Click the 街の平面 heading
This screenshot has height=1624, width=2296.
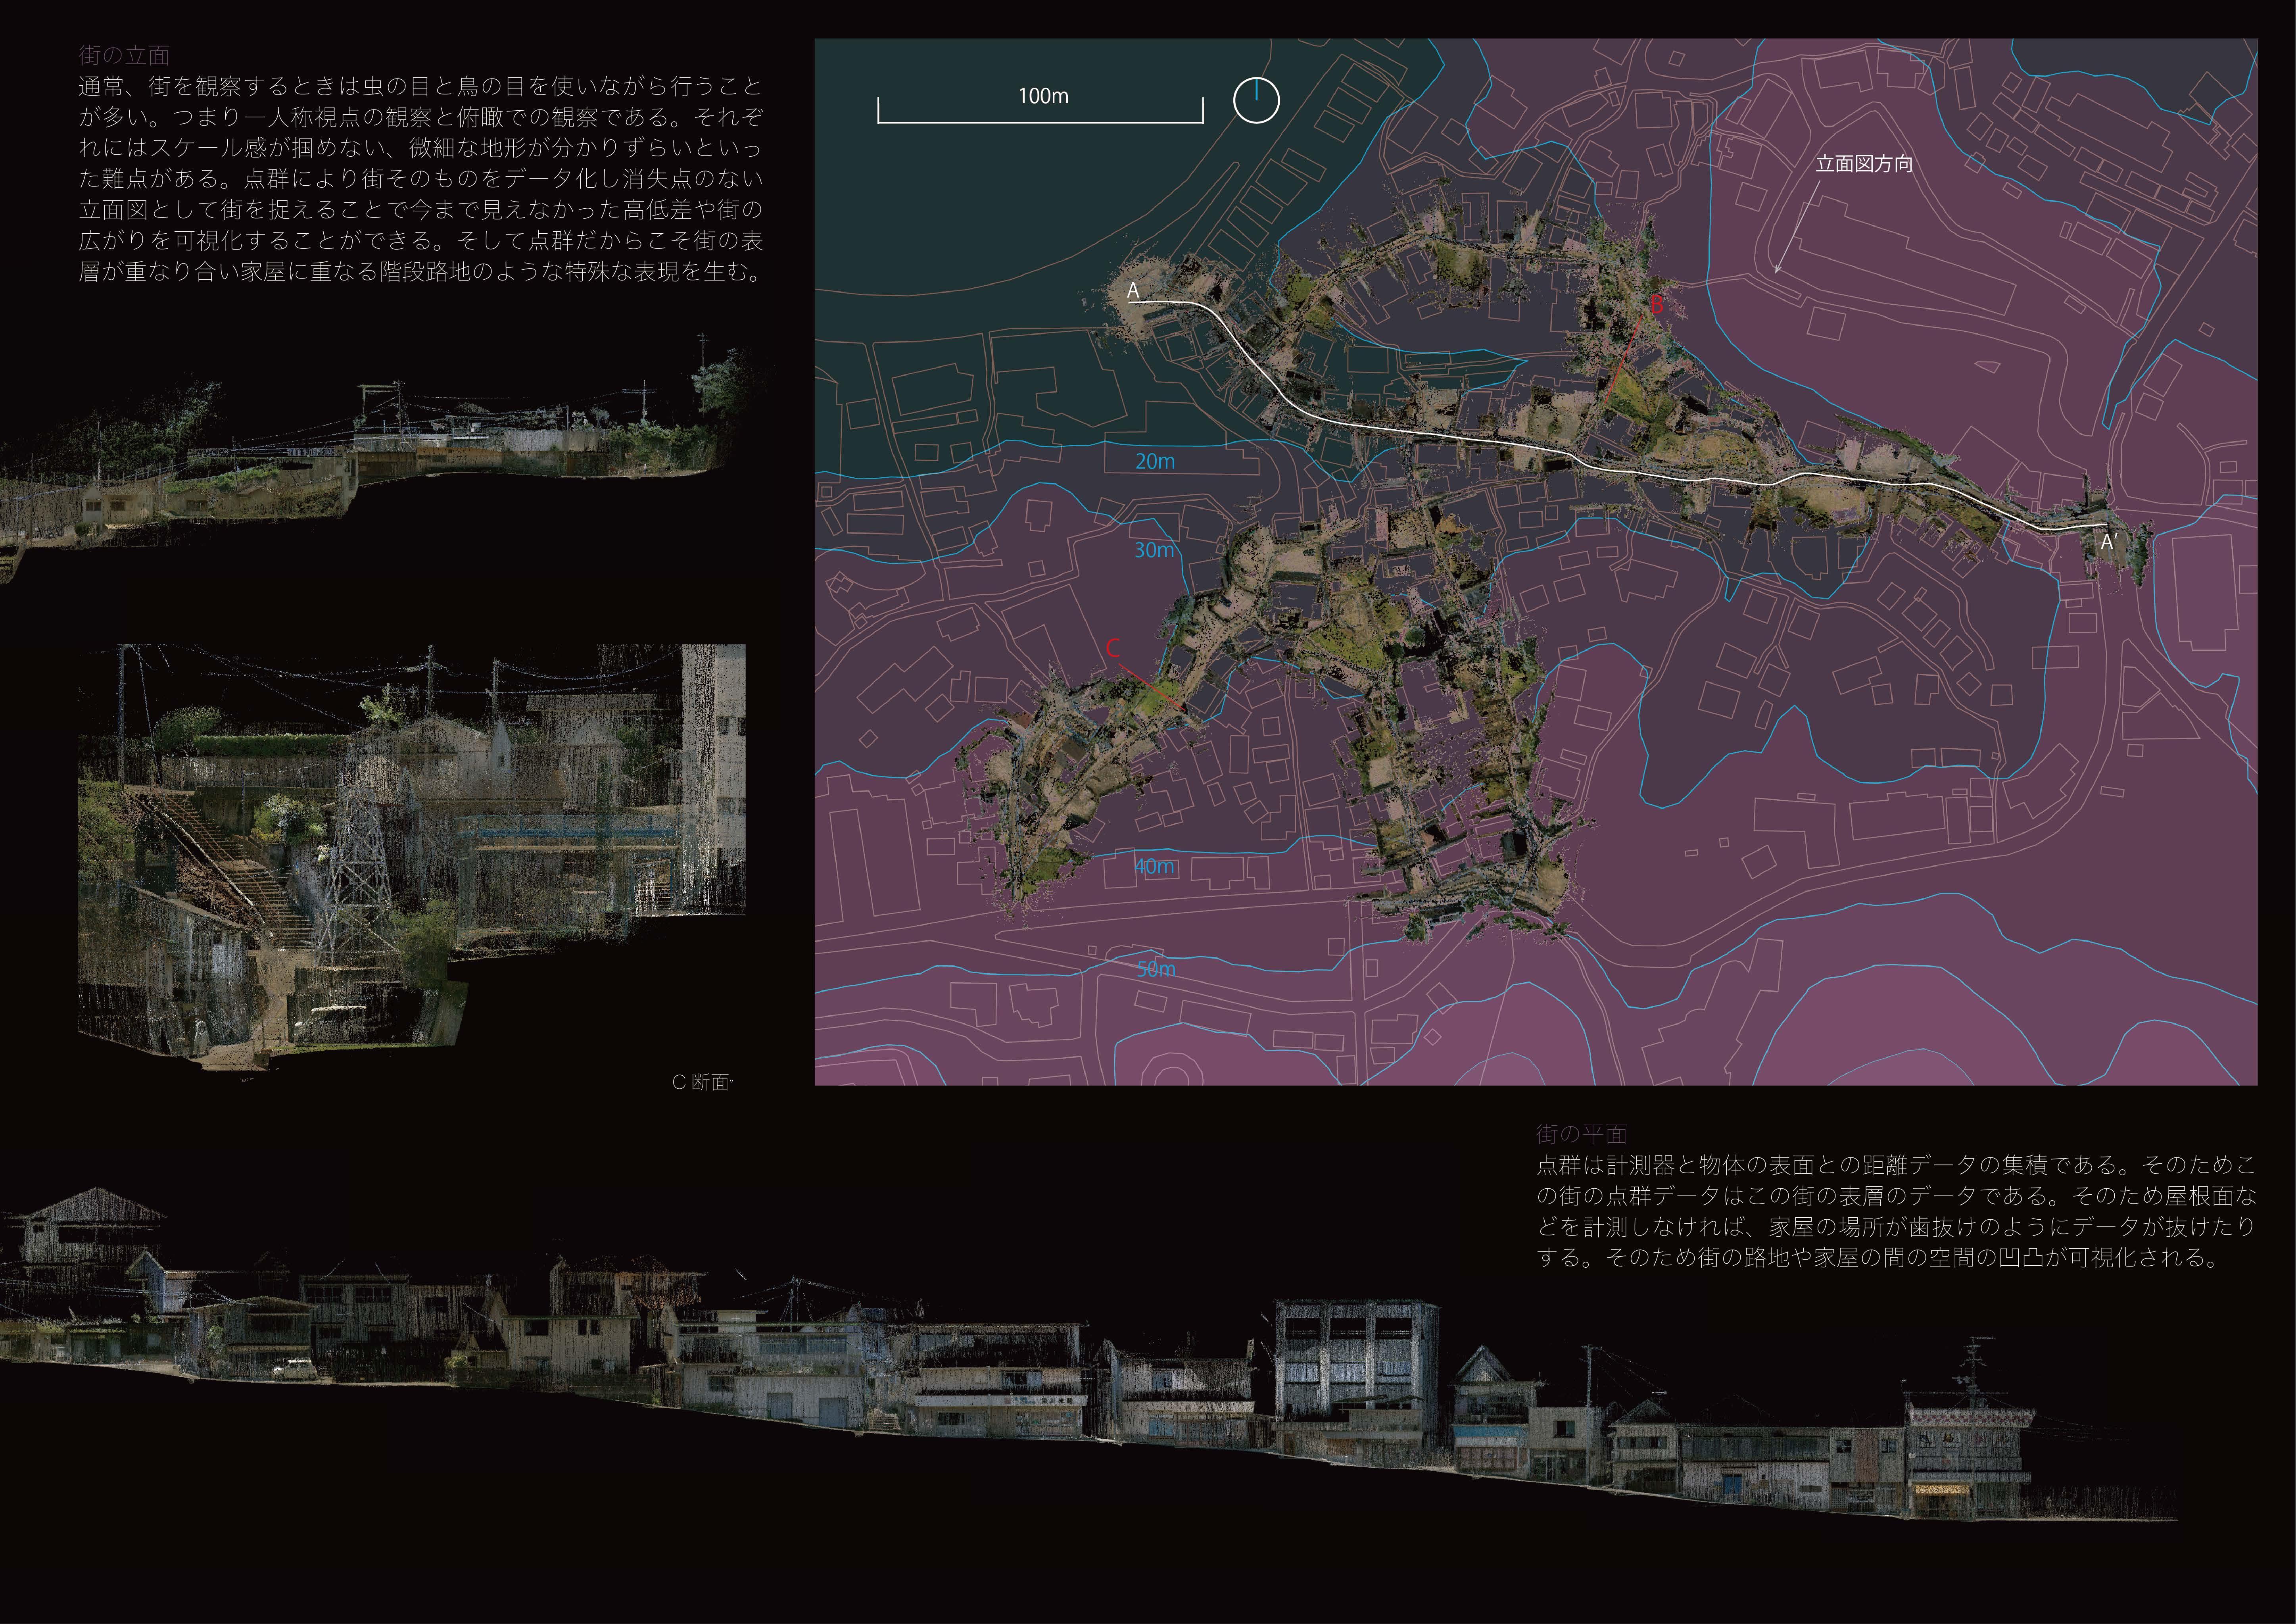(1581, 1134)
